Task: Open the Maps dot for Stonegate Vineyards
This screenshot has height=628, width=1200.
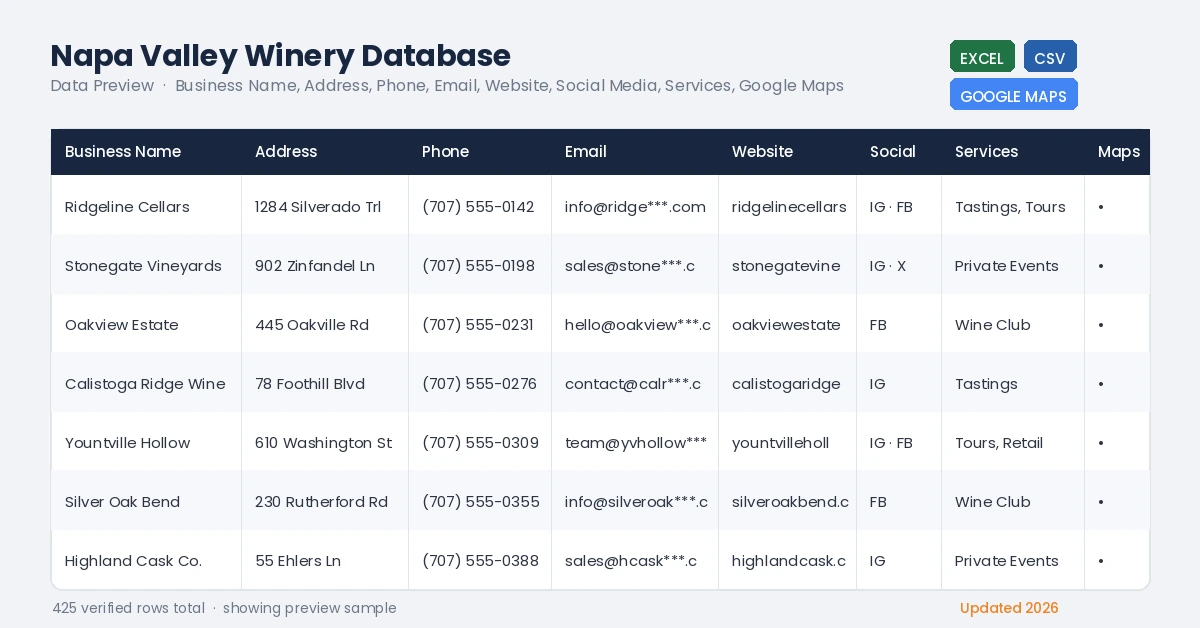Action: click(1101, 266)
